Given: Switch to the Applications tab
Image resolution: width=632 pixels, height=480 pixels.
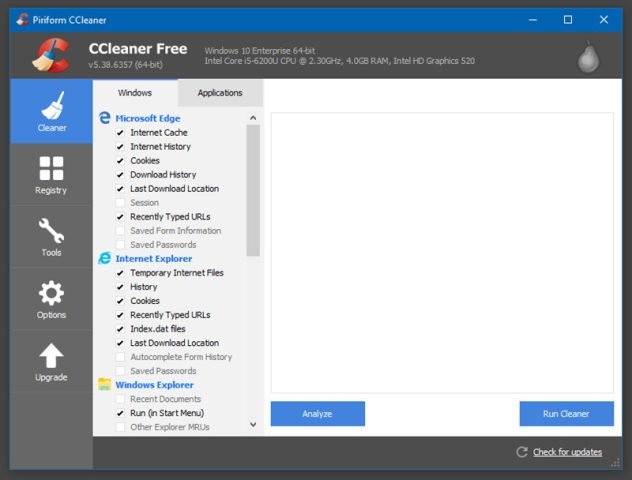Looking at the screenshot, I should pyautogui.click(x=220, y=93).
